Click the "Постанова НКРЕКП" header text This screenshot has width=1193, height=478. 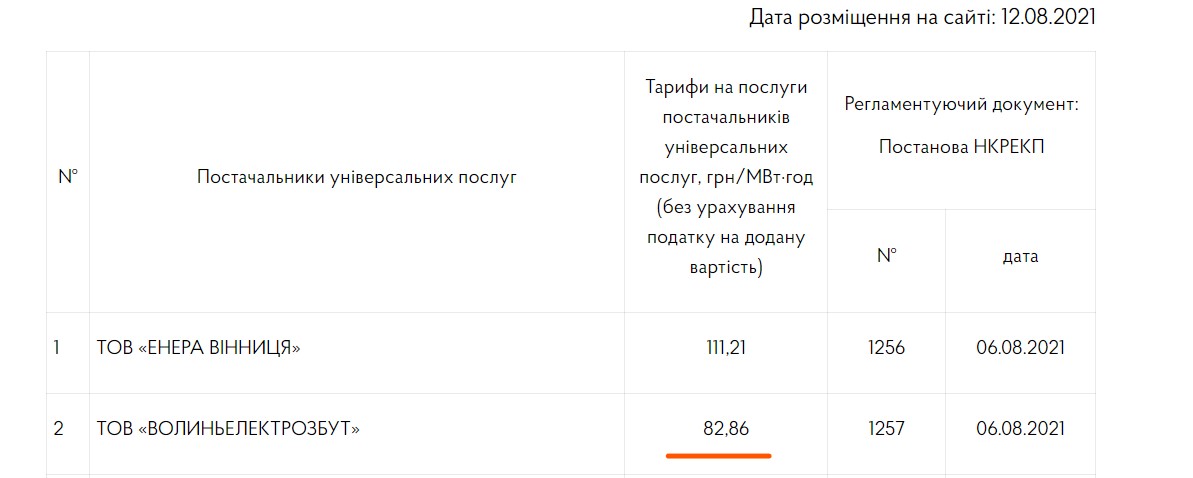(961, 147)
